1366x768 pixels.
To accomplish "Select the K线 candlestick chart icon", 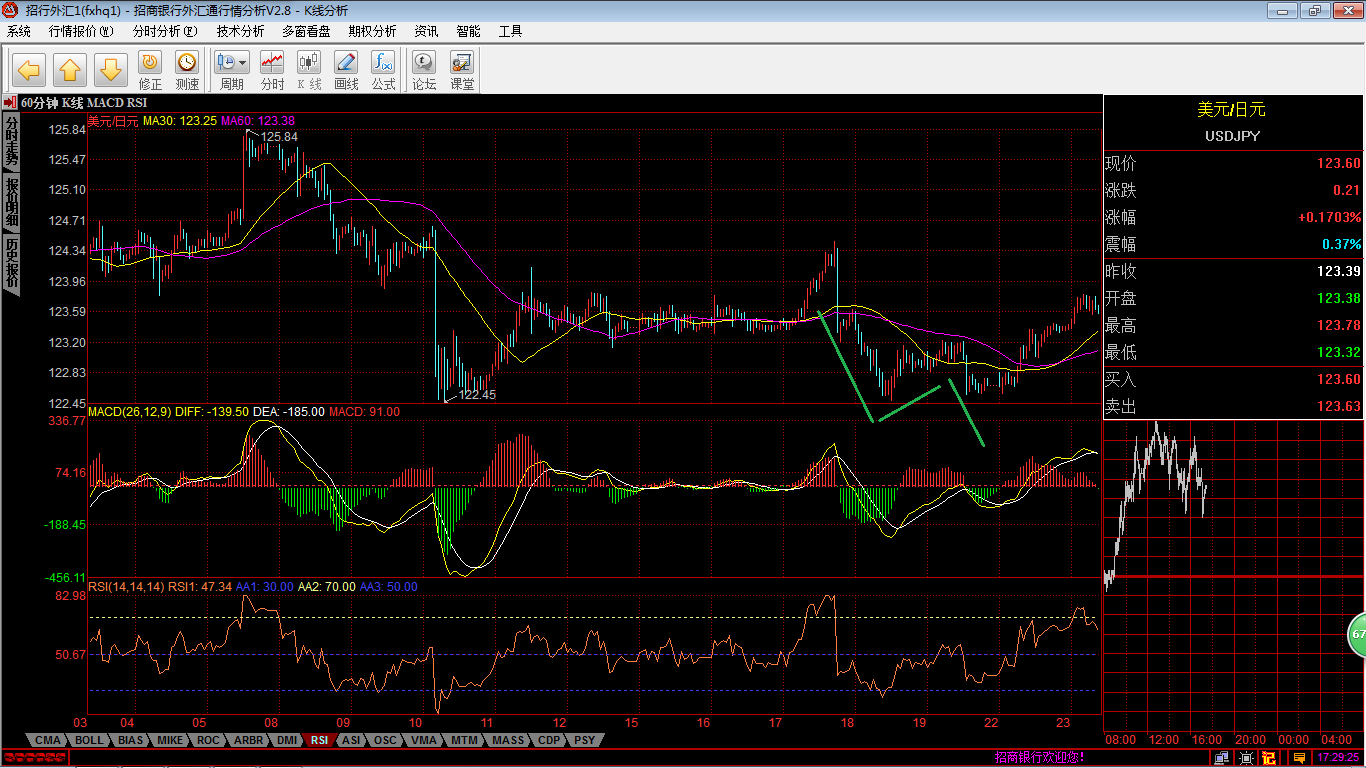I will pyautogui.click(x=309, y=71).
